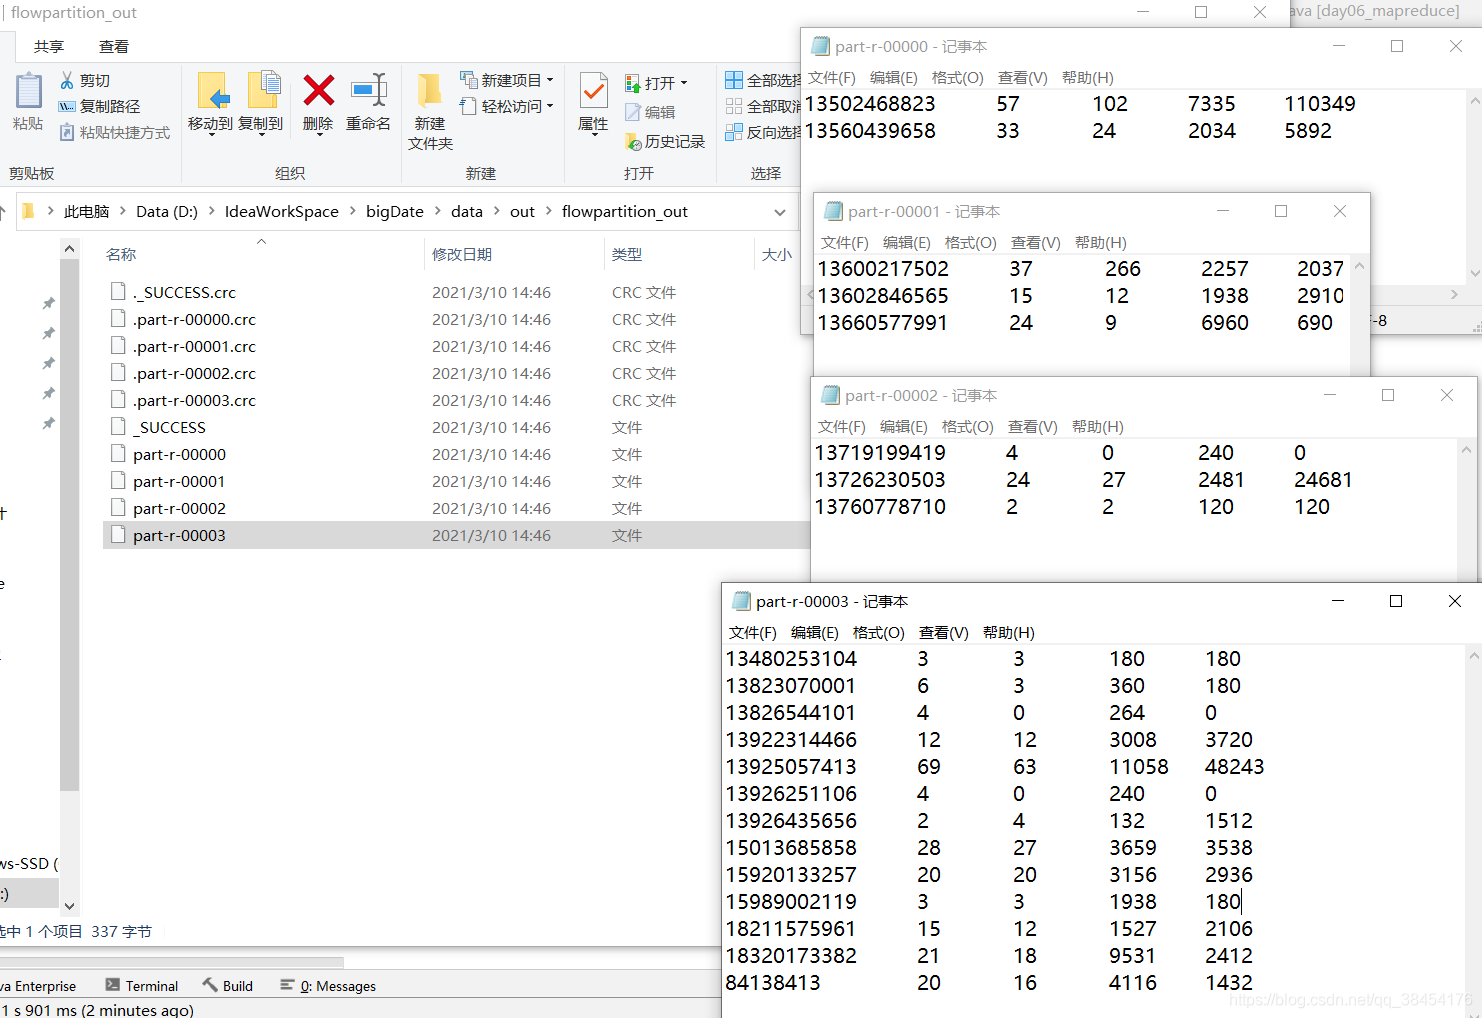Click phone number 13925057413 in Notepad

point(791,767)
